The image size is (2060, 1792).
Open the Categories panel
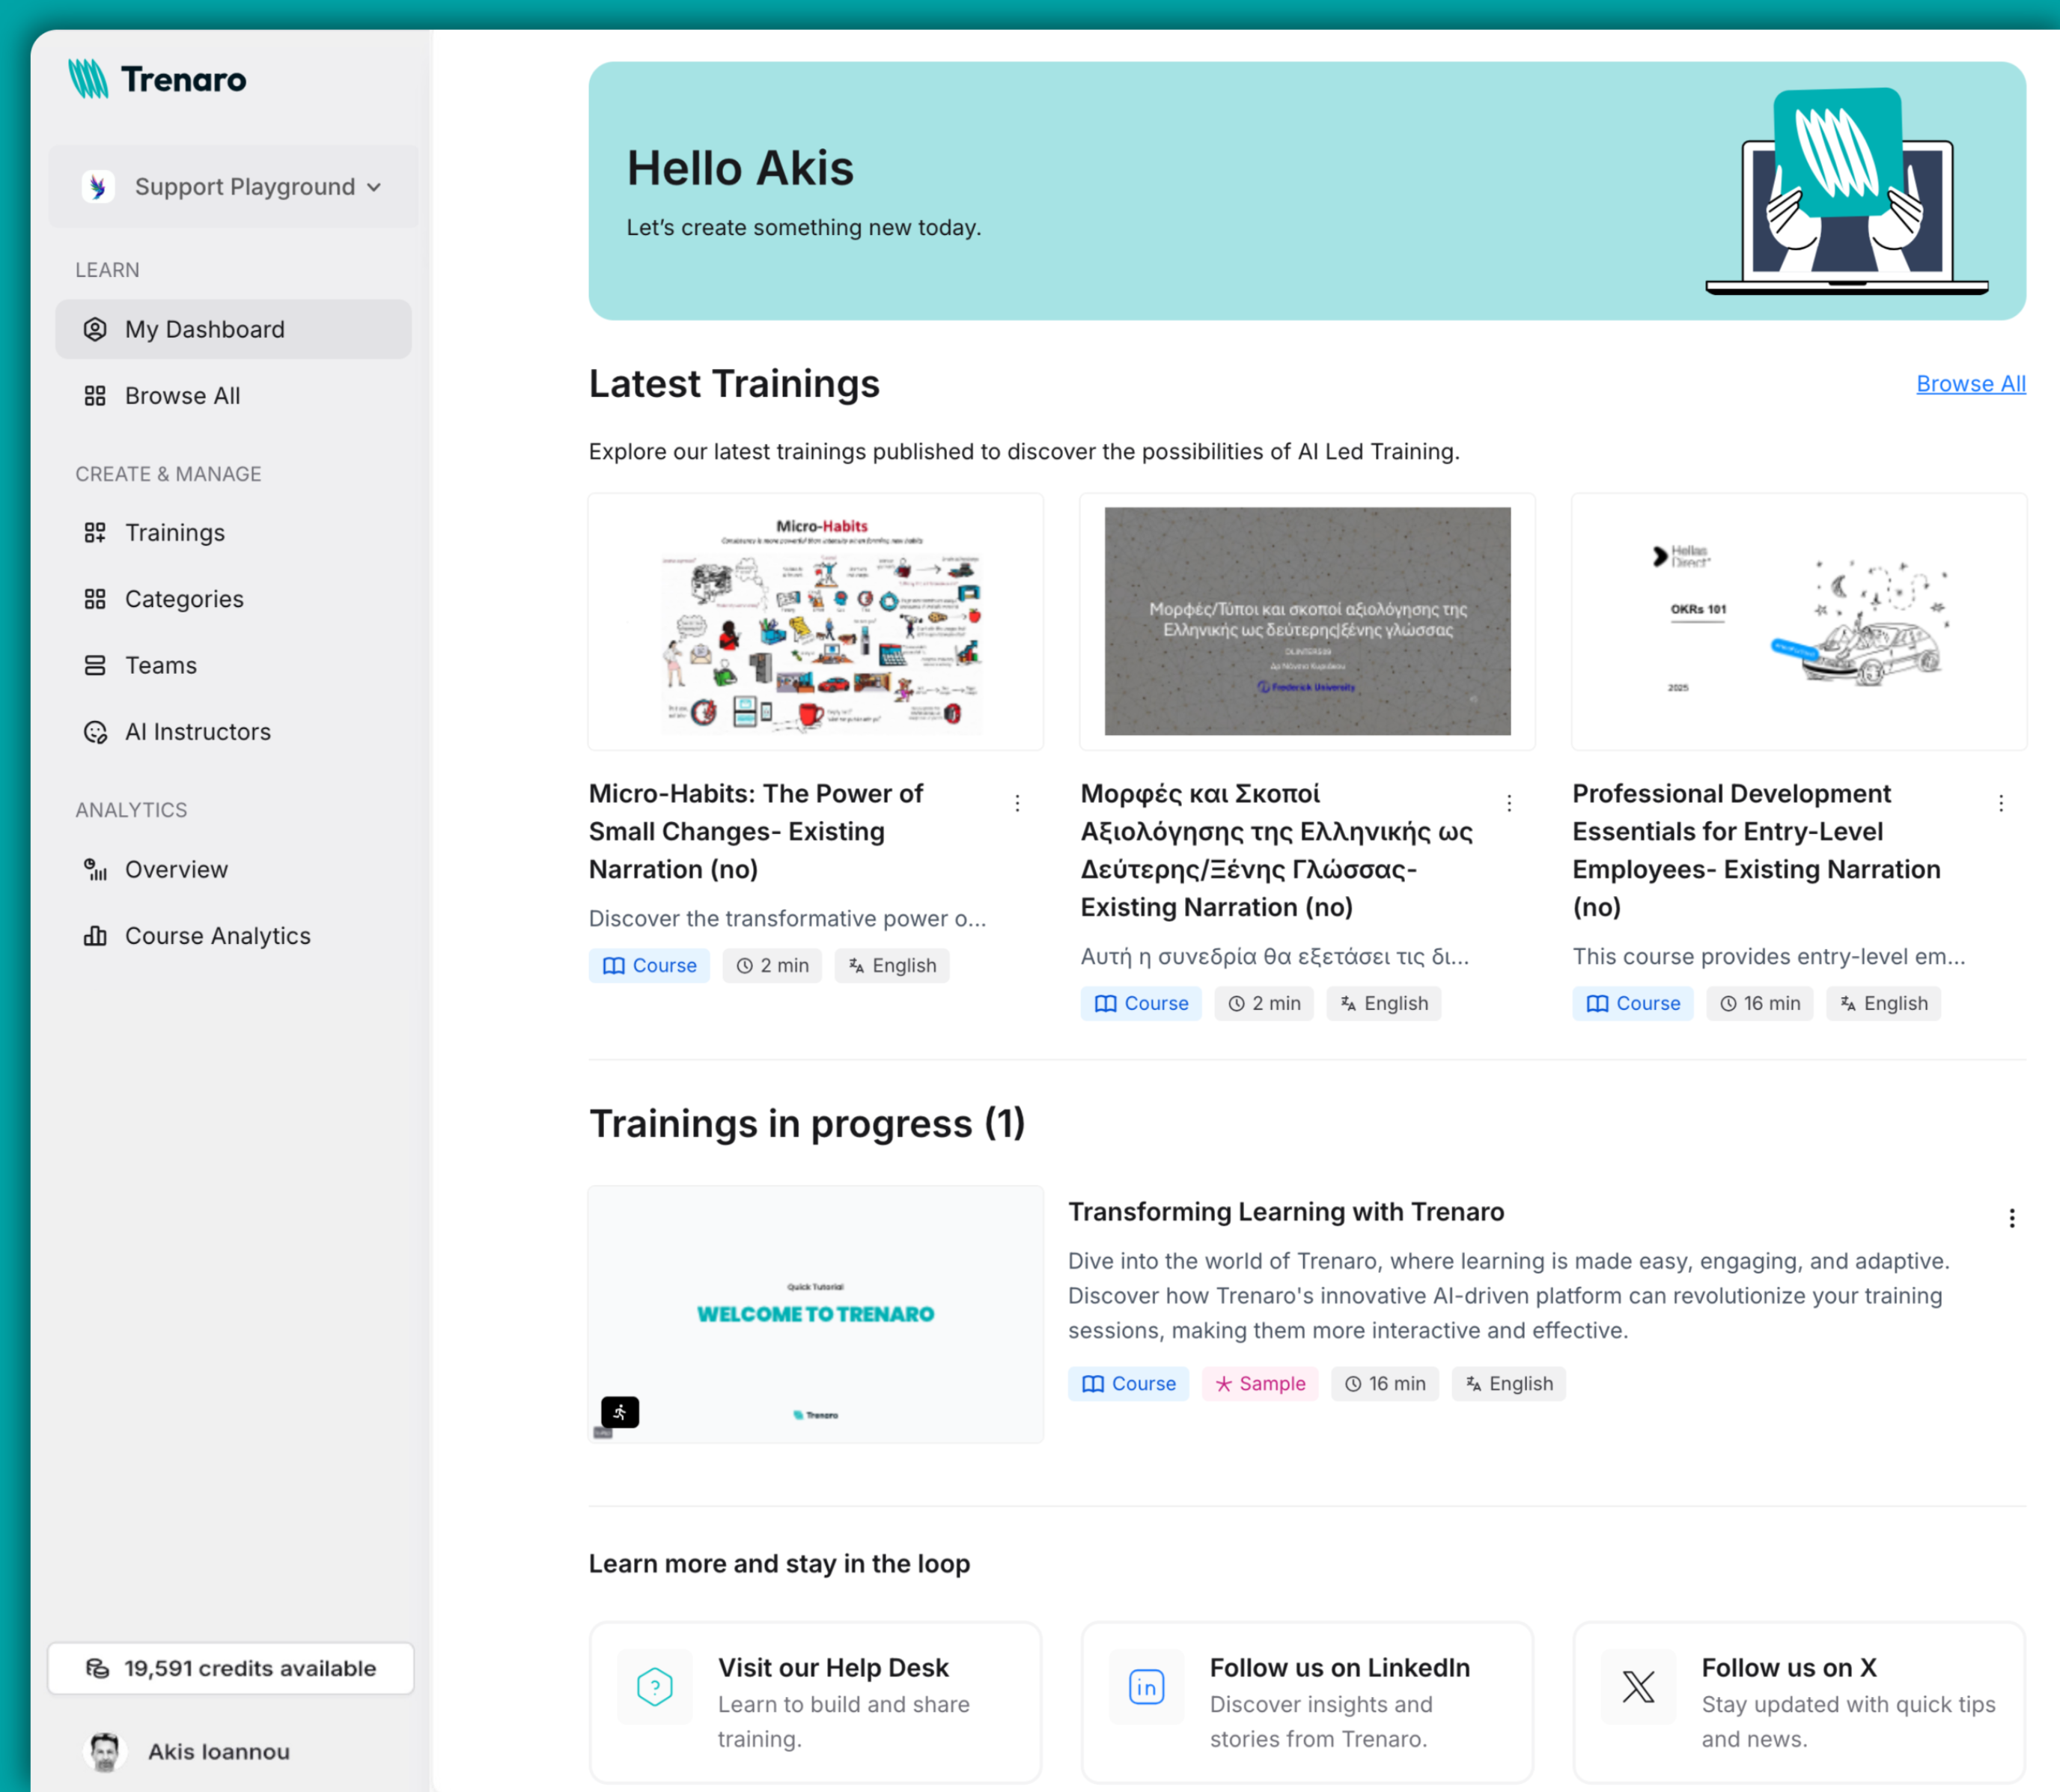pyautogui.click(x=184, y=598)
